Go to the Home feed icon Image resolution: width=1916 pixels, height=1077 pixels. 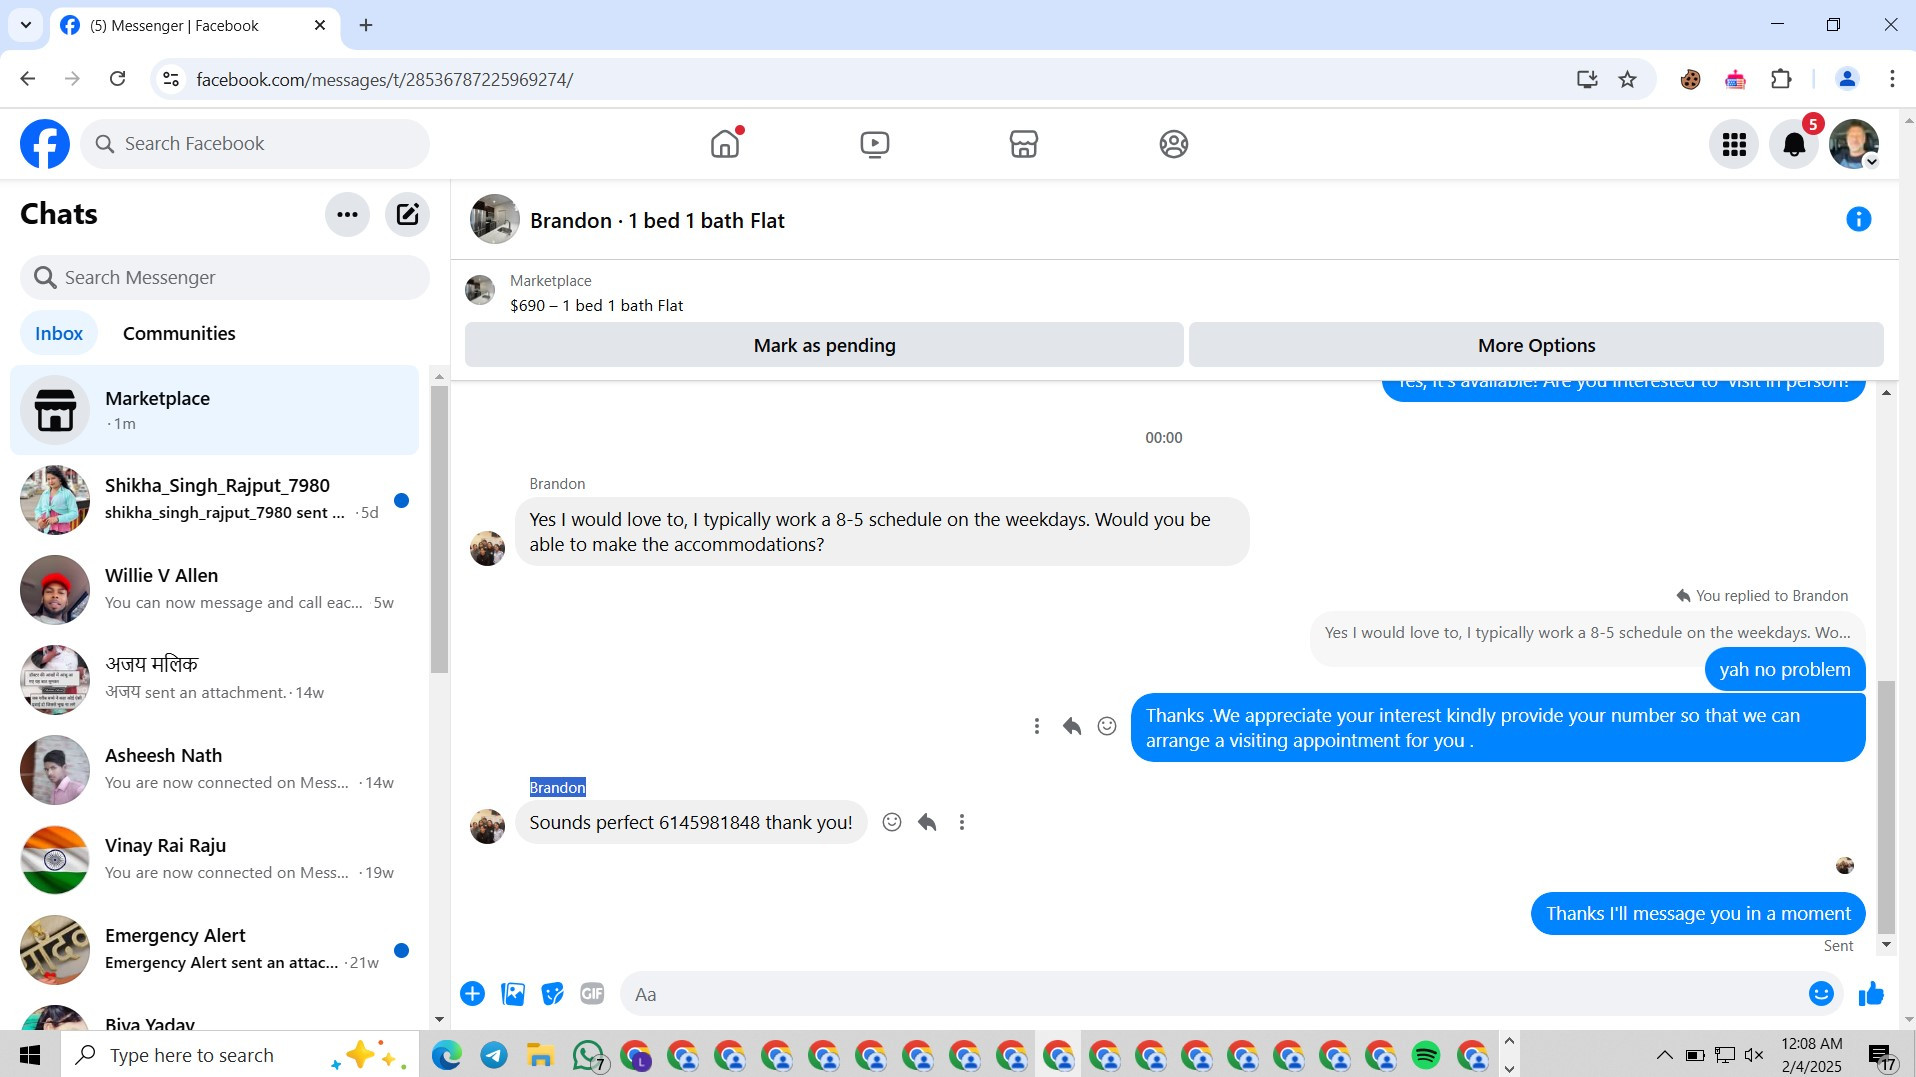(725, 144)
